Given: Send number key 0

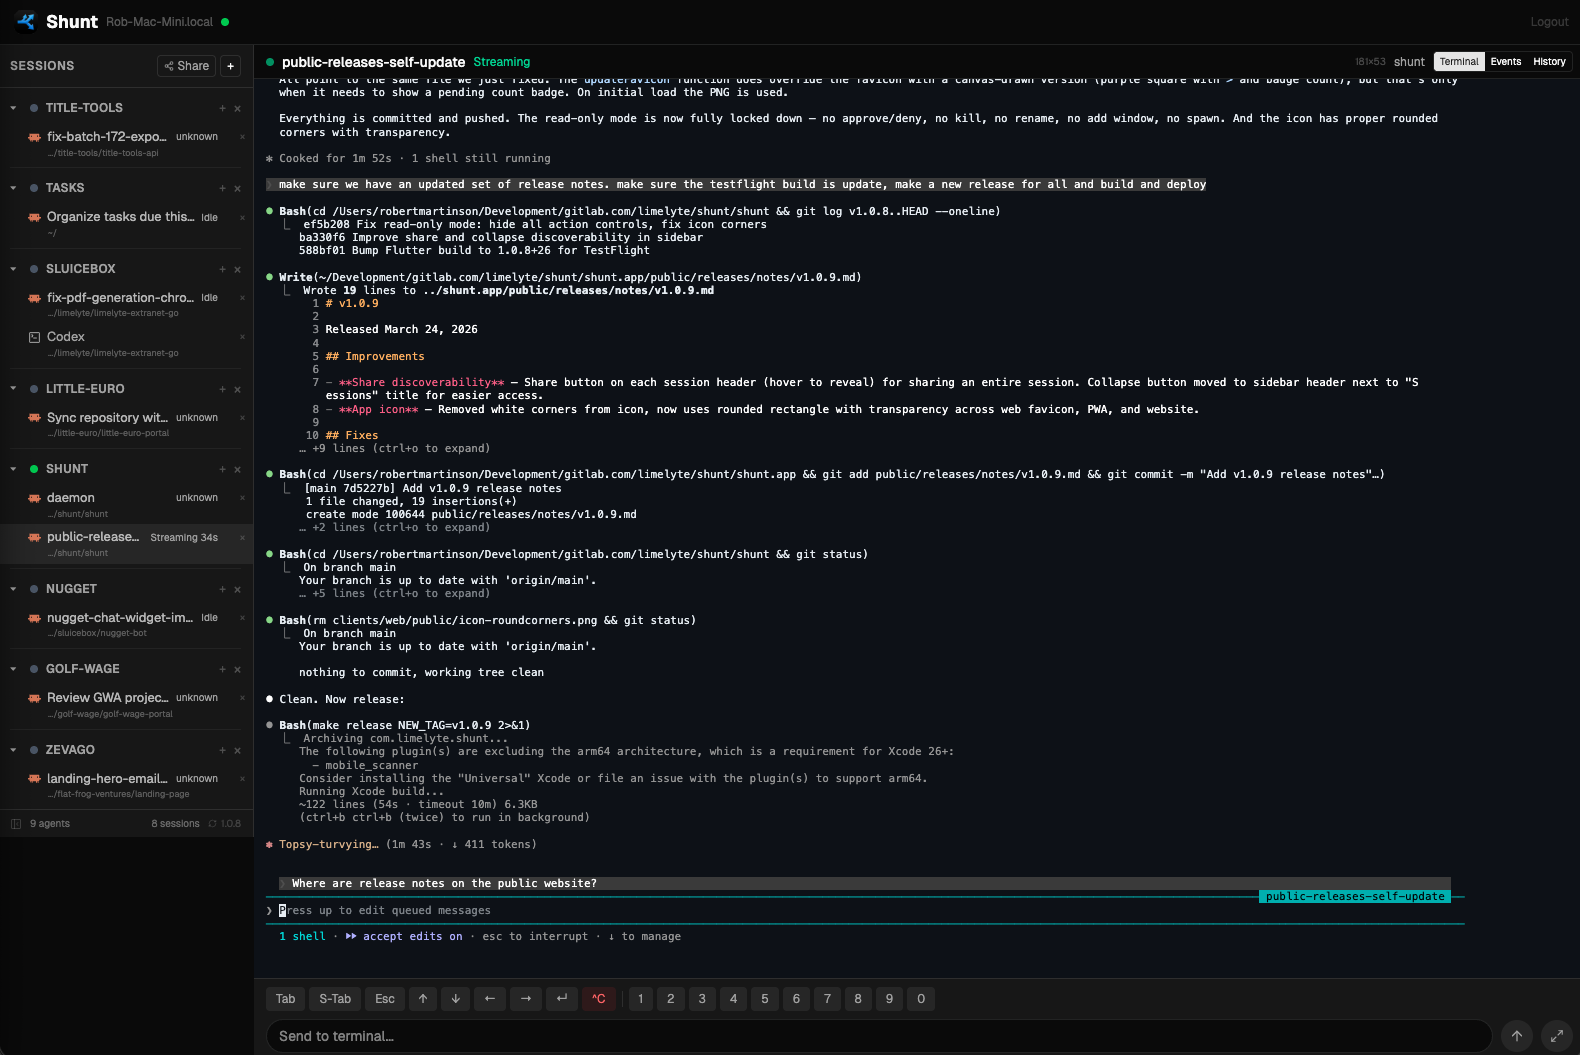Looking at the screenshot, I should [921, 999].
